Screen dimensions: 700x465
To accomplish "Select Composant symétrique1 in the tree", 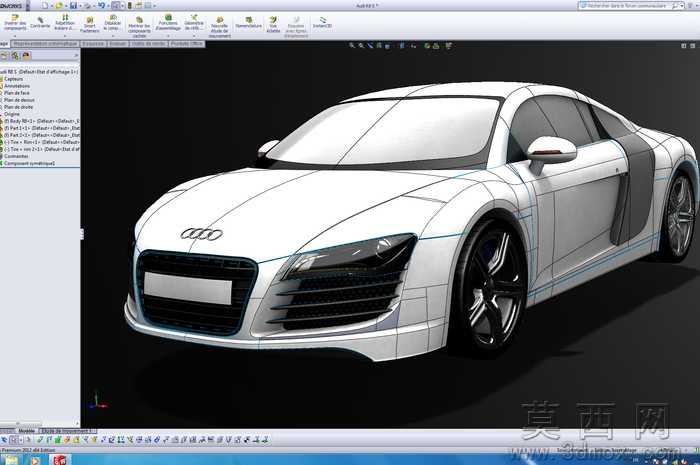I will click(29, 164).
